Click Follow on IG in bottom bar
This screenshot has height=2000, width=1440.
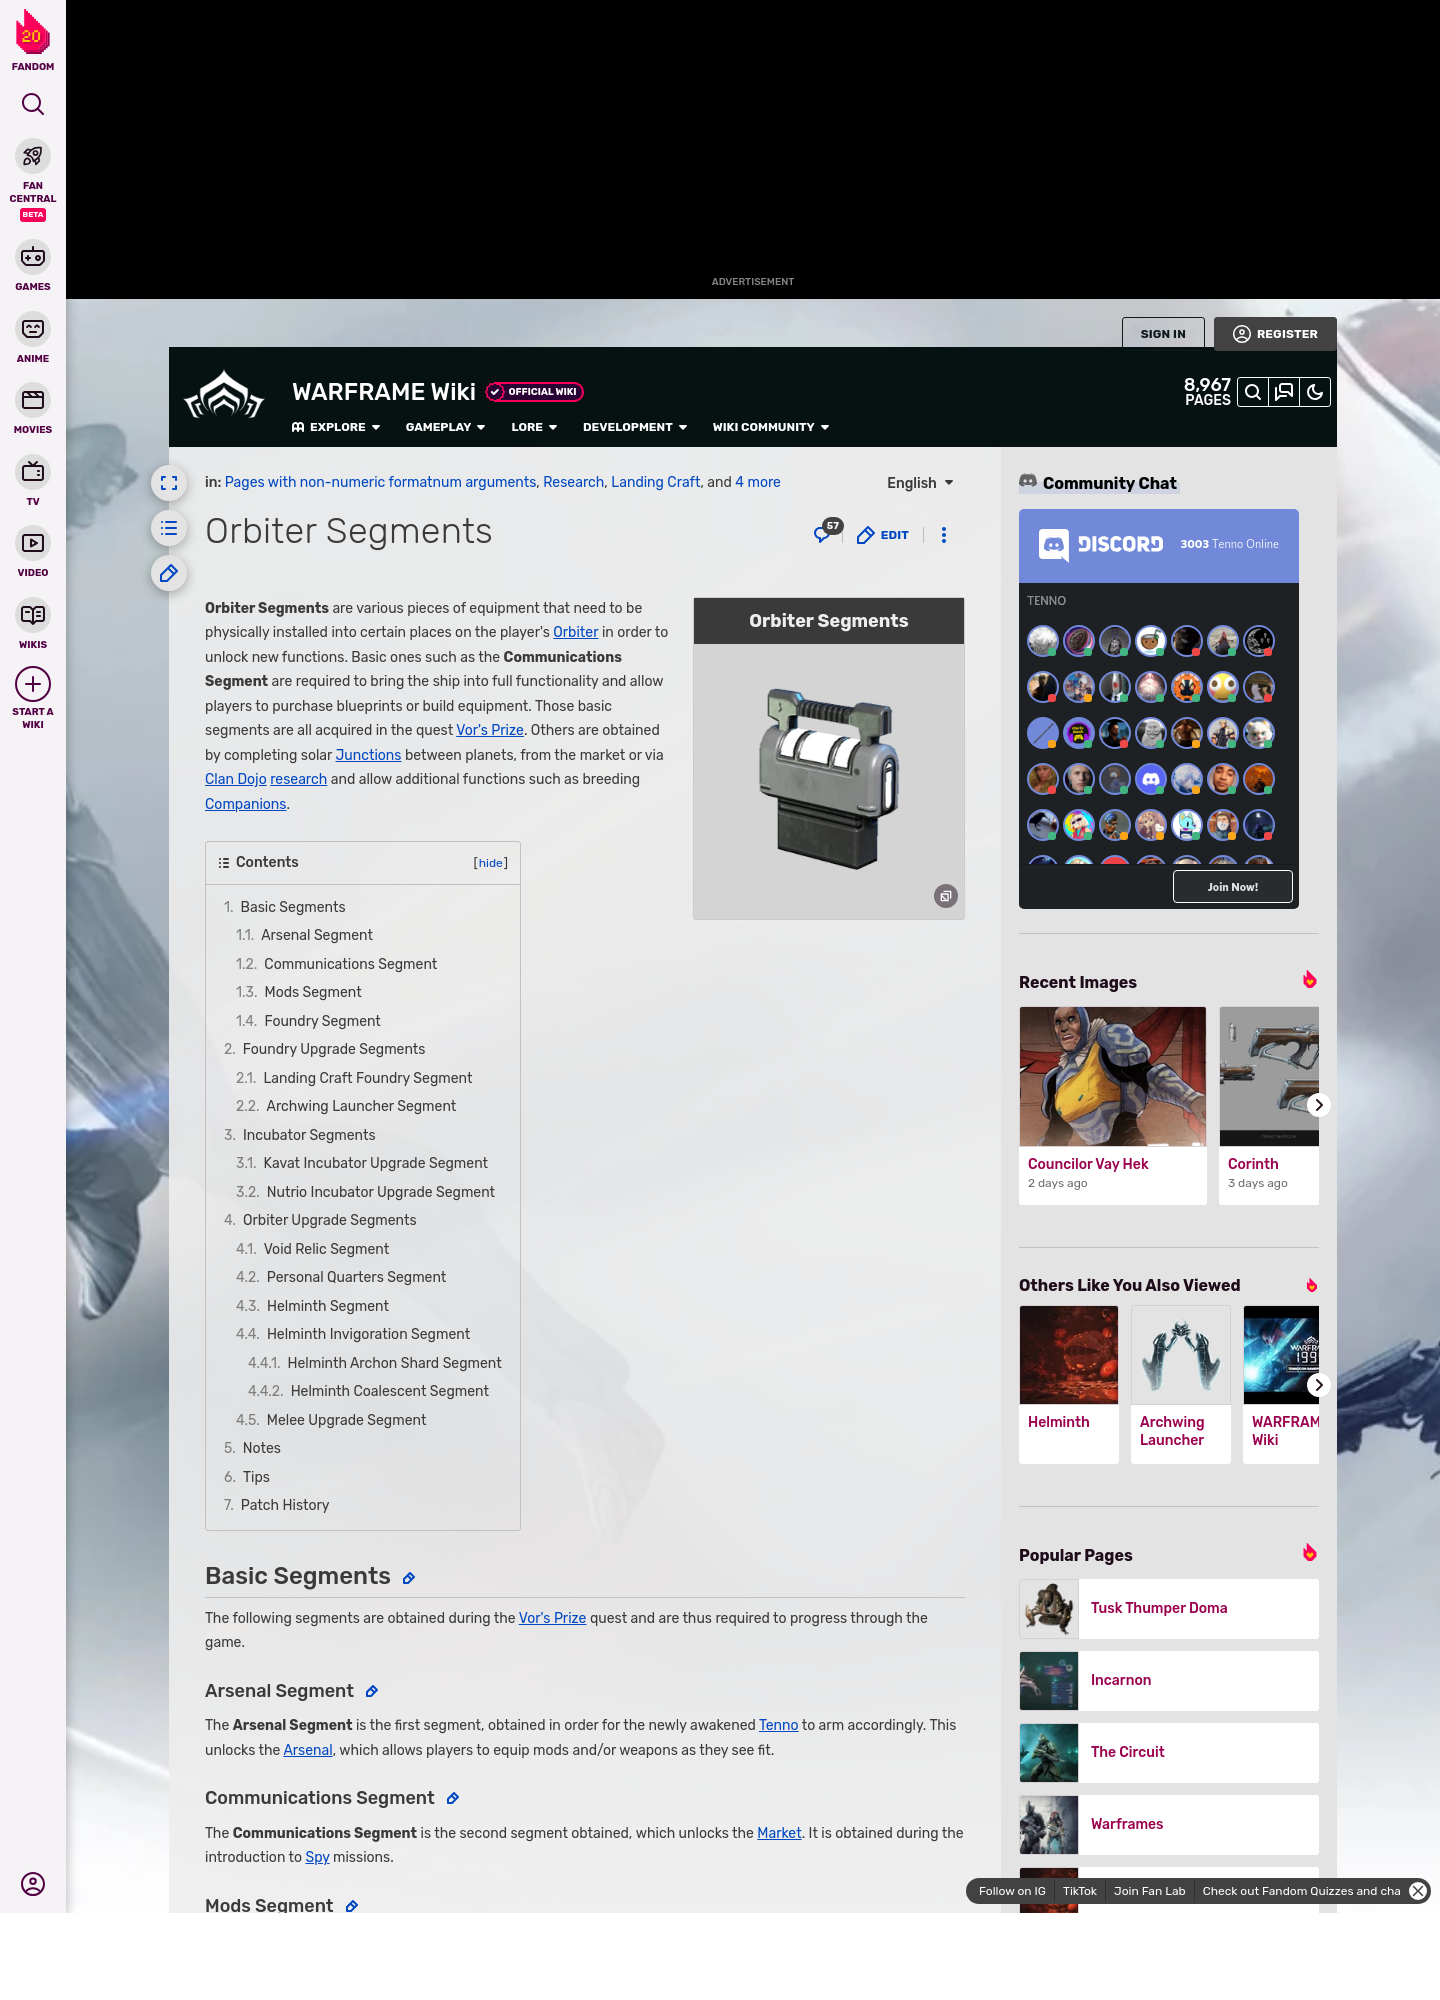(x=1012, y=1891)
